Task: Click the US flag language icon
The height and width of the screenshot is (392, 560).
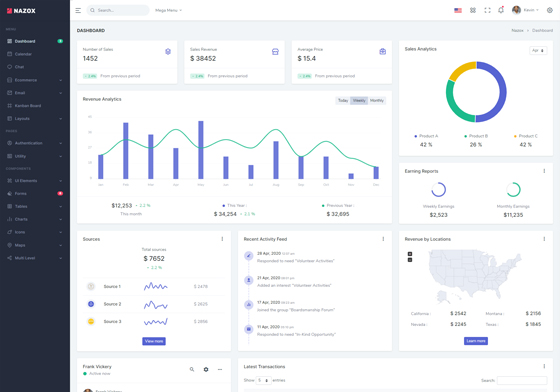Action: [458, 10]
